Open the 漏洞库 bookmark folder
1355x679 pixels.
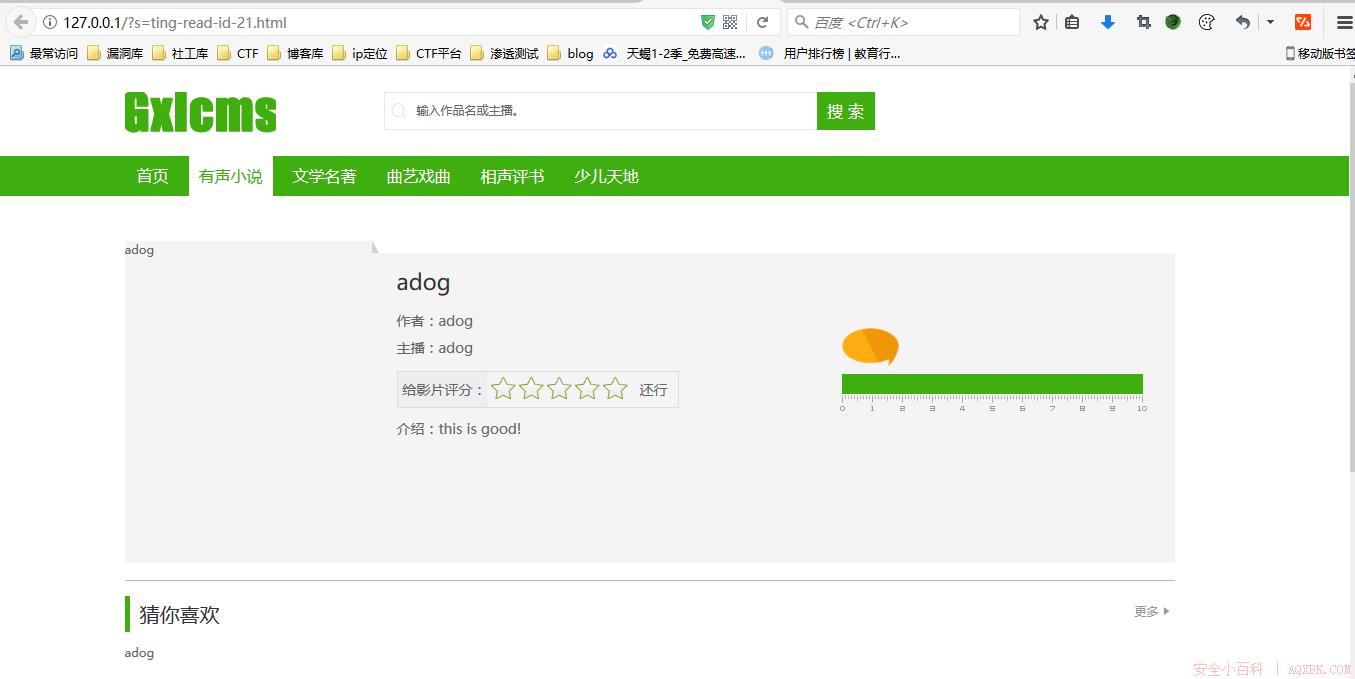115,53
